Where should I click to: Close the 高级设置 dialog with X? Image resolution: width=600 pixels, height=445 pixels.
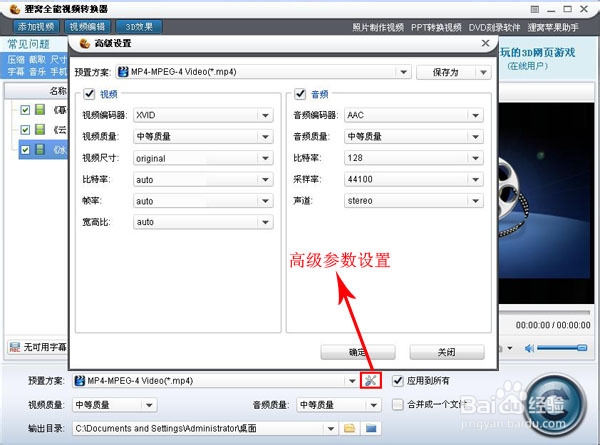pos(486,43)
